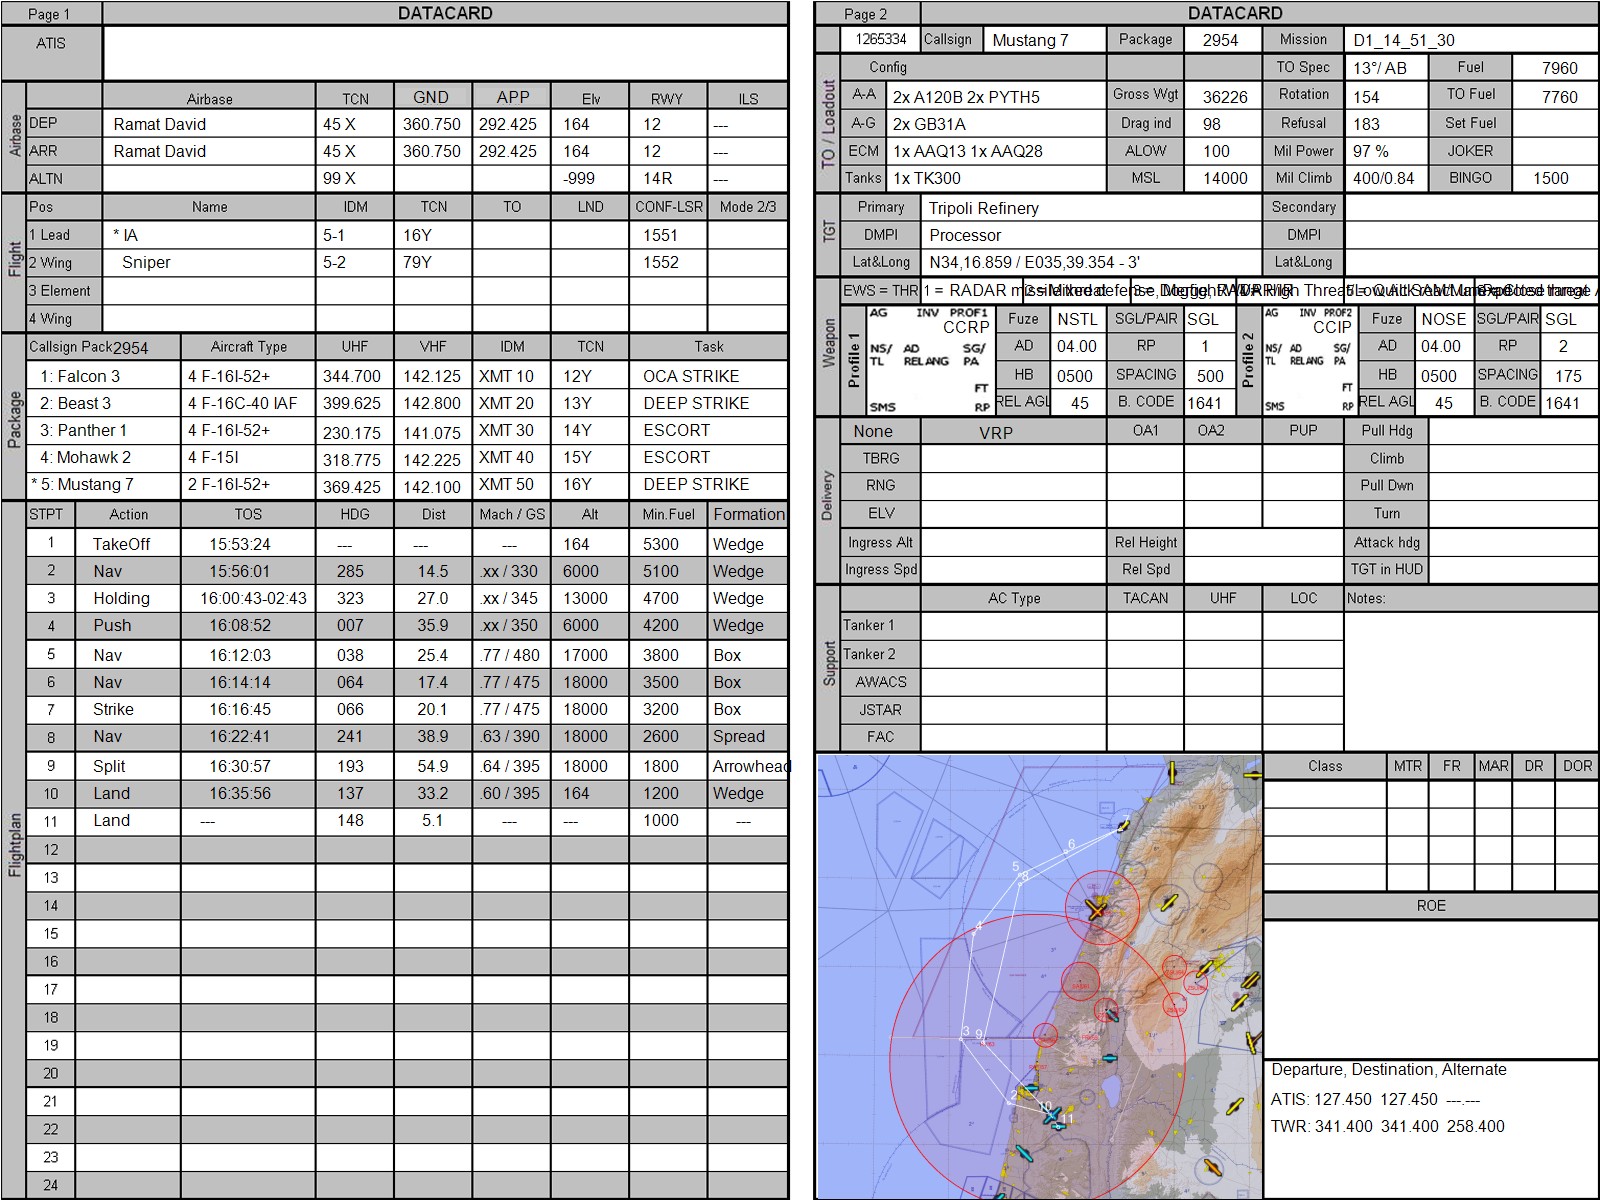
Task: Select the callsign value 'Mustang 7' on Page 2
Action: pyautogui.click(x=1030, y=40)
